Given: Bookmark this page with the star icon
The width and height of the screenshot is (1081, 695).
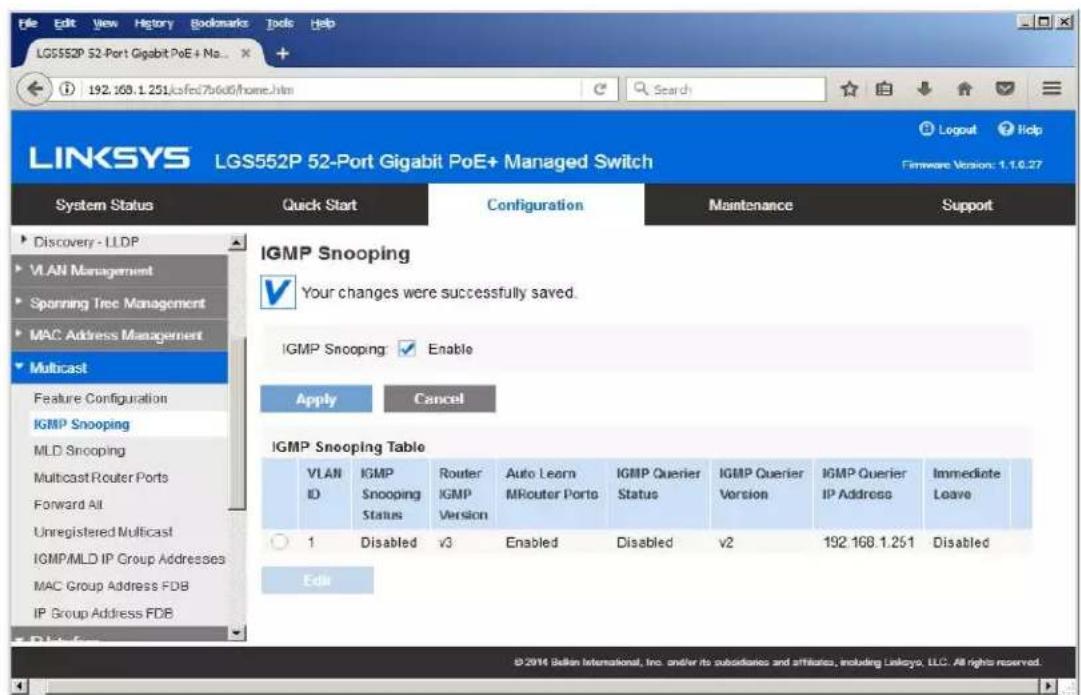Looking at the screenshot, I should tap(851, 89).
